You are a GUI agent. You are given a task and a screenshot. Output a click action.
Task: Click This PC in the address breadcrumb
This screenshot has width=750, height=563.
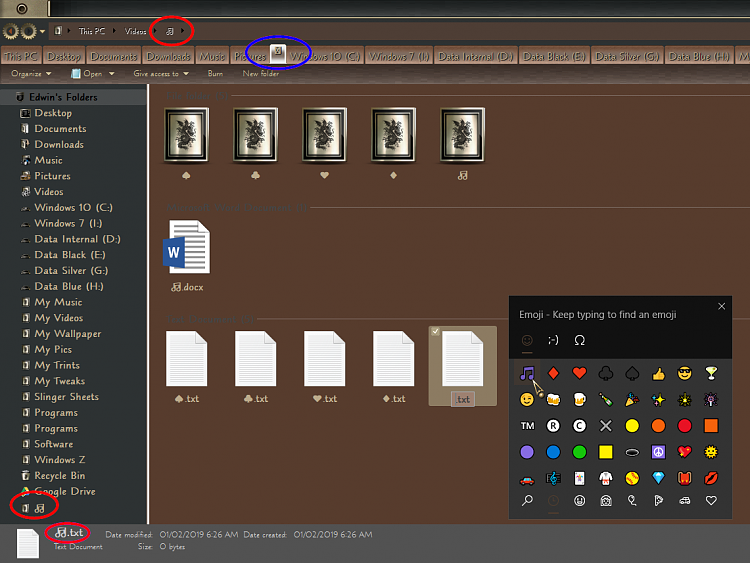[x=92, y=31]
